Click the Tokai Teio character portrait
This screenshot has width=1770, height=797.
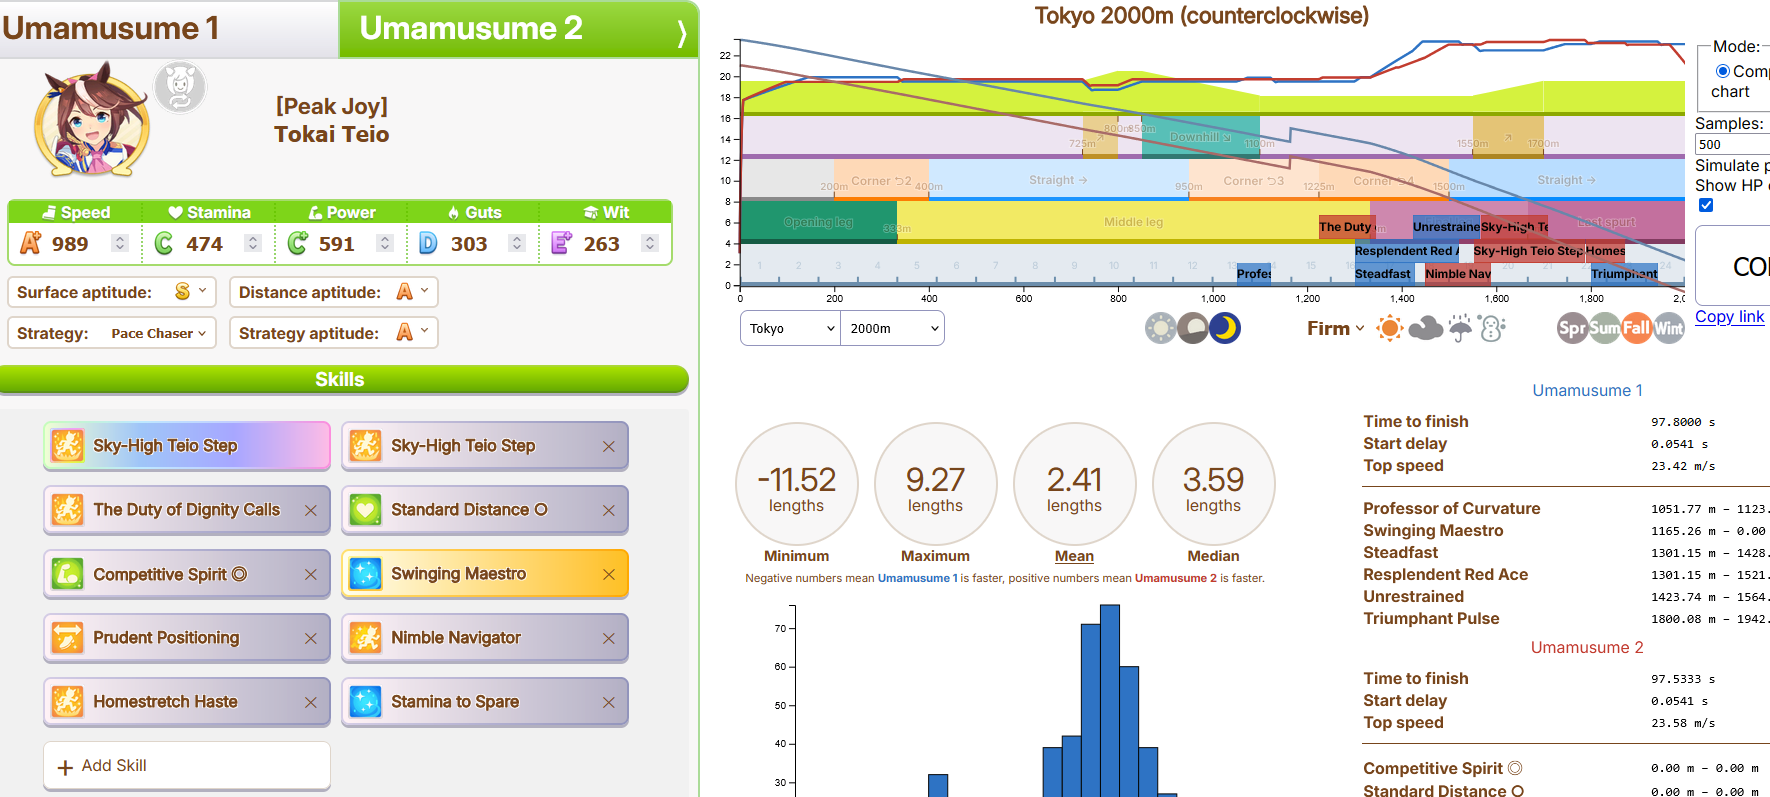[x=92, y=120]
